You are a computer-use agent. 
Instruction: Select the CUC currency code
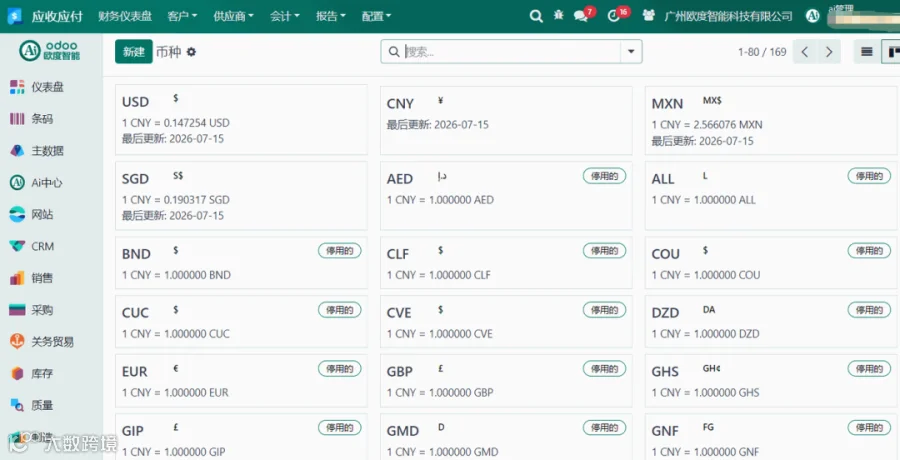click(x=135, y=313)
